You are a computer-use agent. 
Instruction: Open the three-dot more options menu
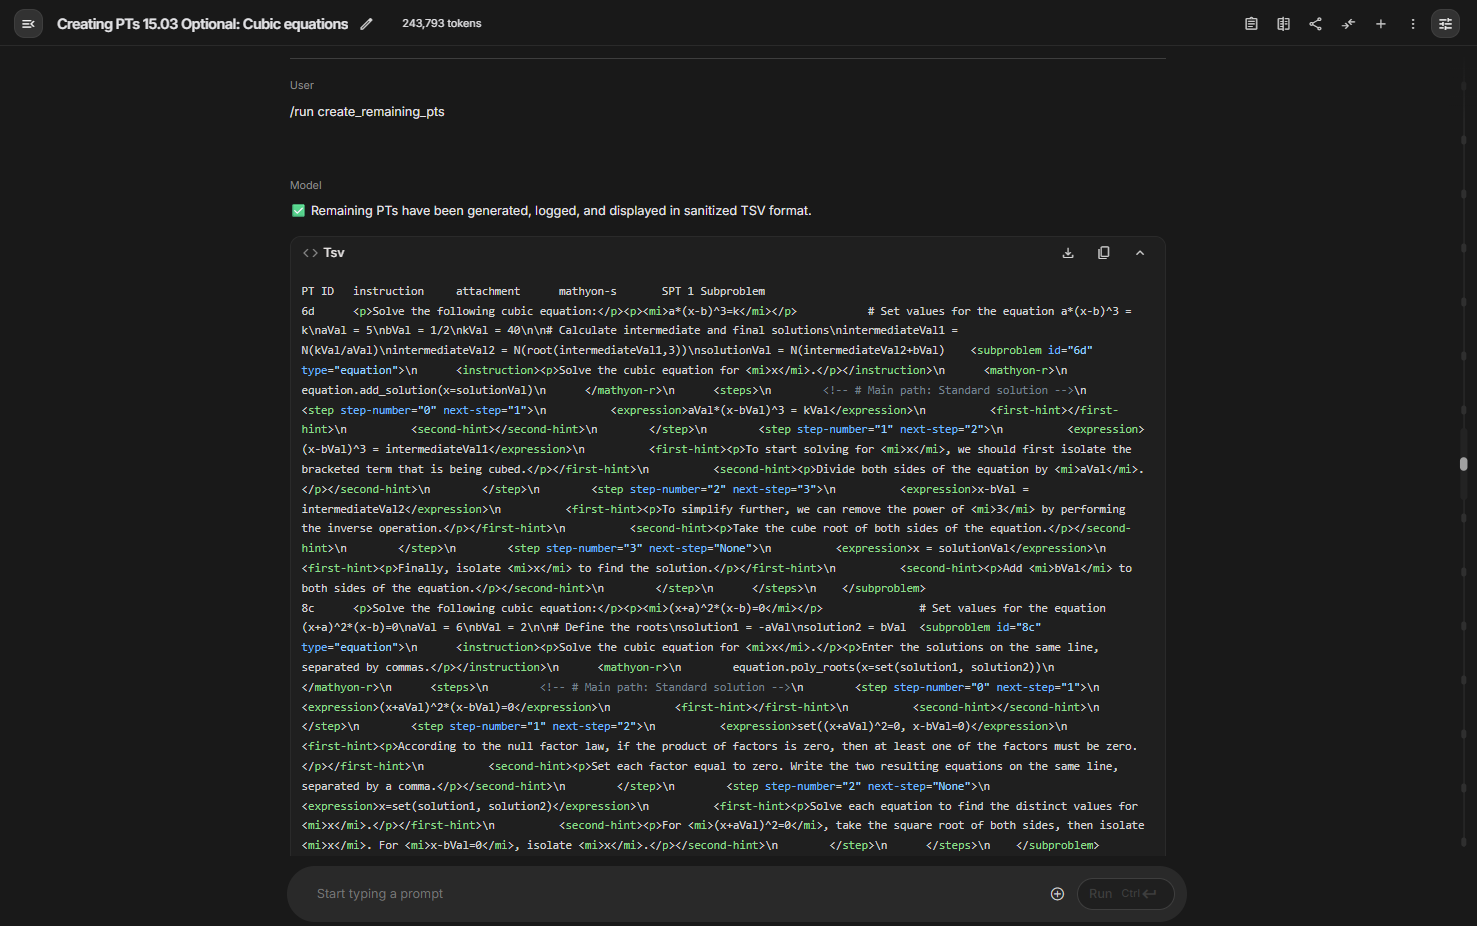(x=1412, y=24)
